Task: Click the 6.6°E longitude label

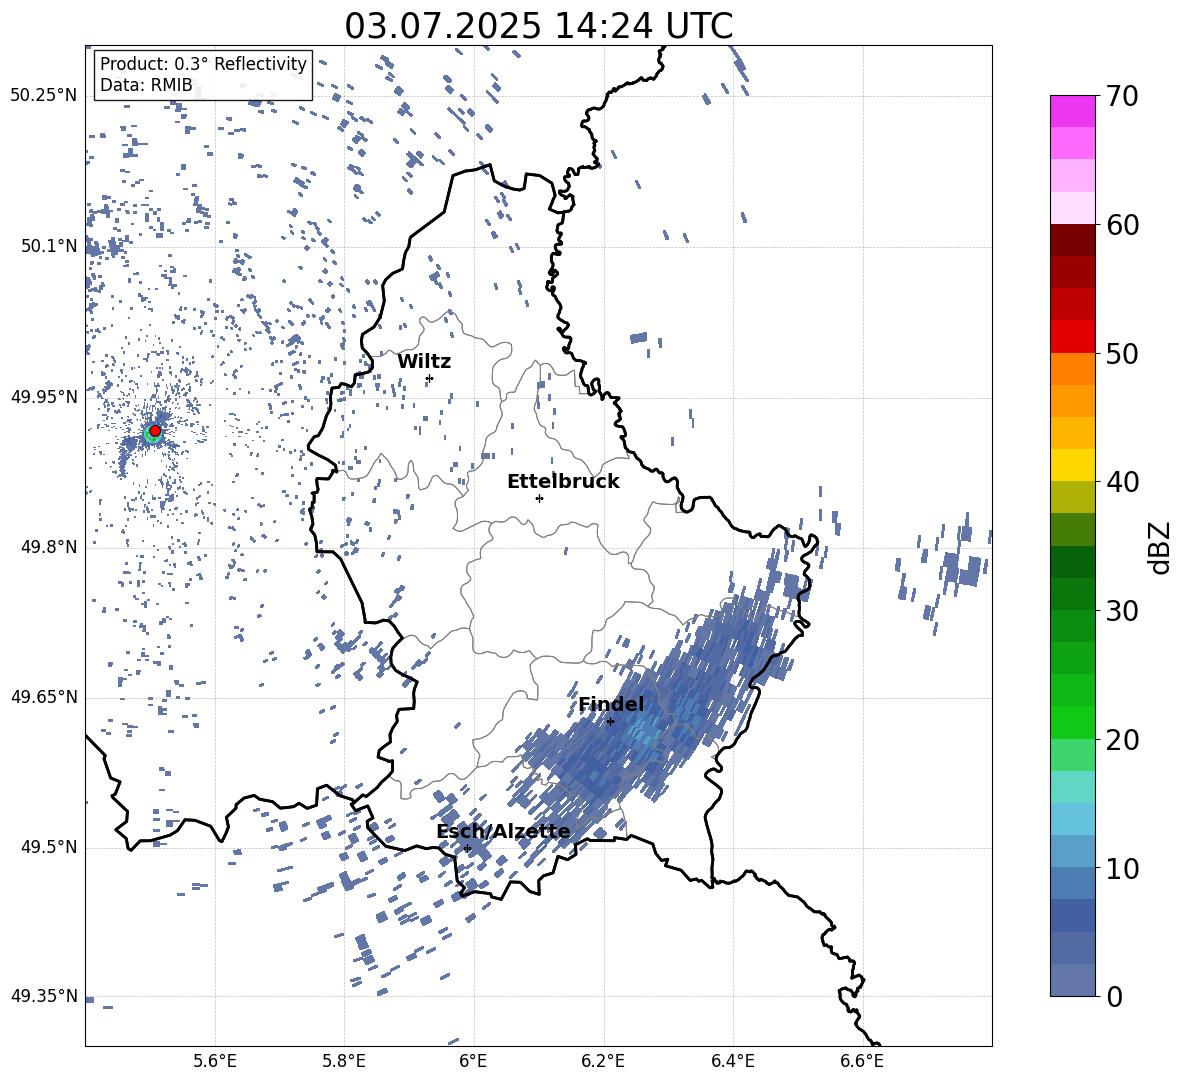Action: pyautogui.click(x=862, y=1061)
